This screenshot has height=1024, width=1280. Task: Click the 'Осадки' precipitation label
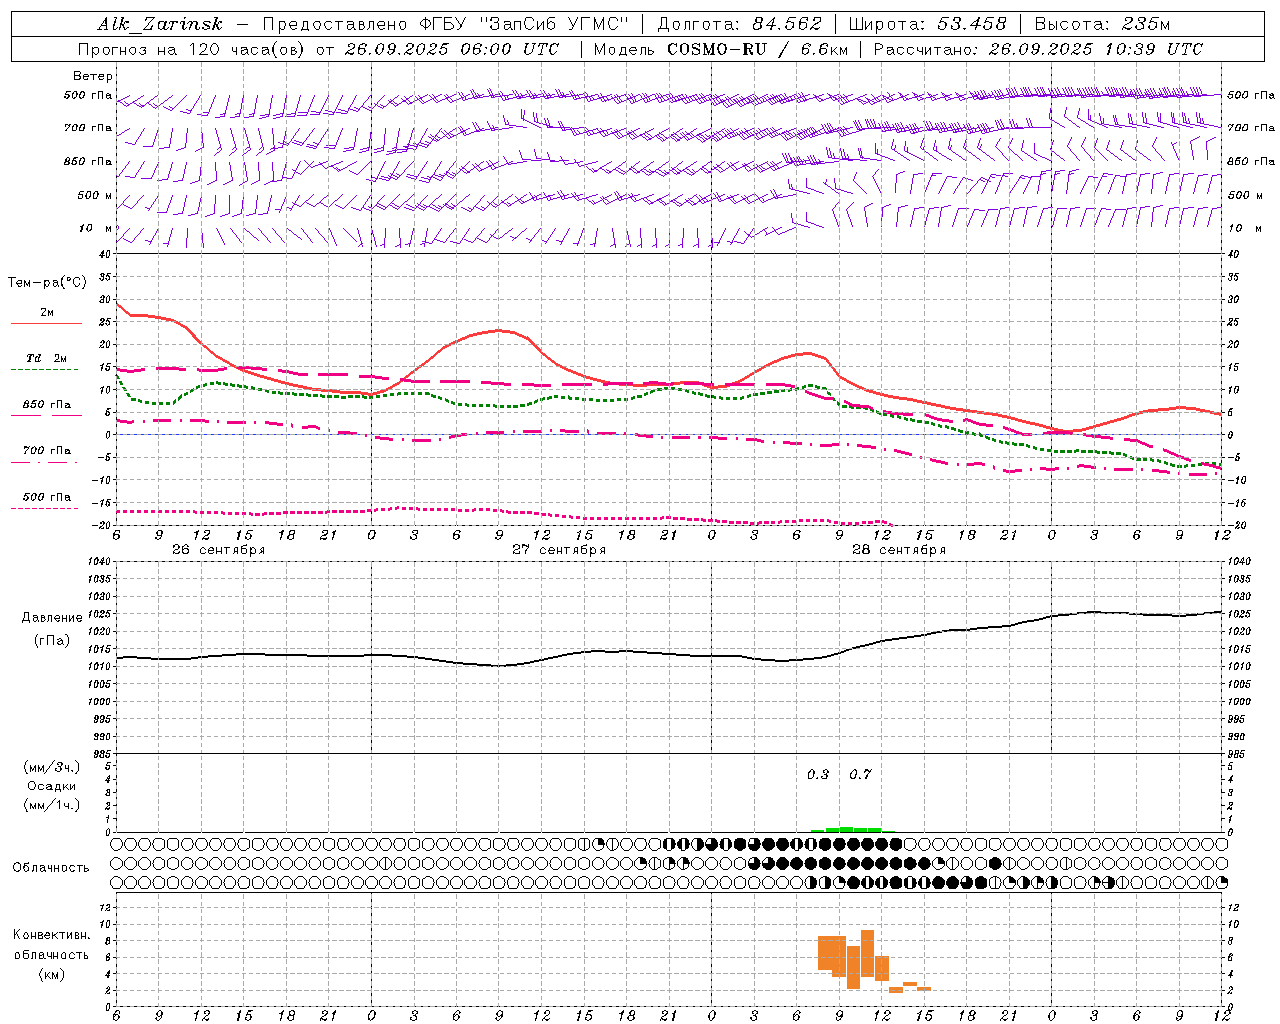(52, 786)
